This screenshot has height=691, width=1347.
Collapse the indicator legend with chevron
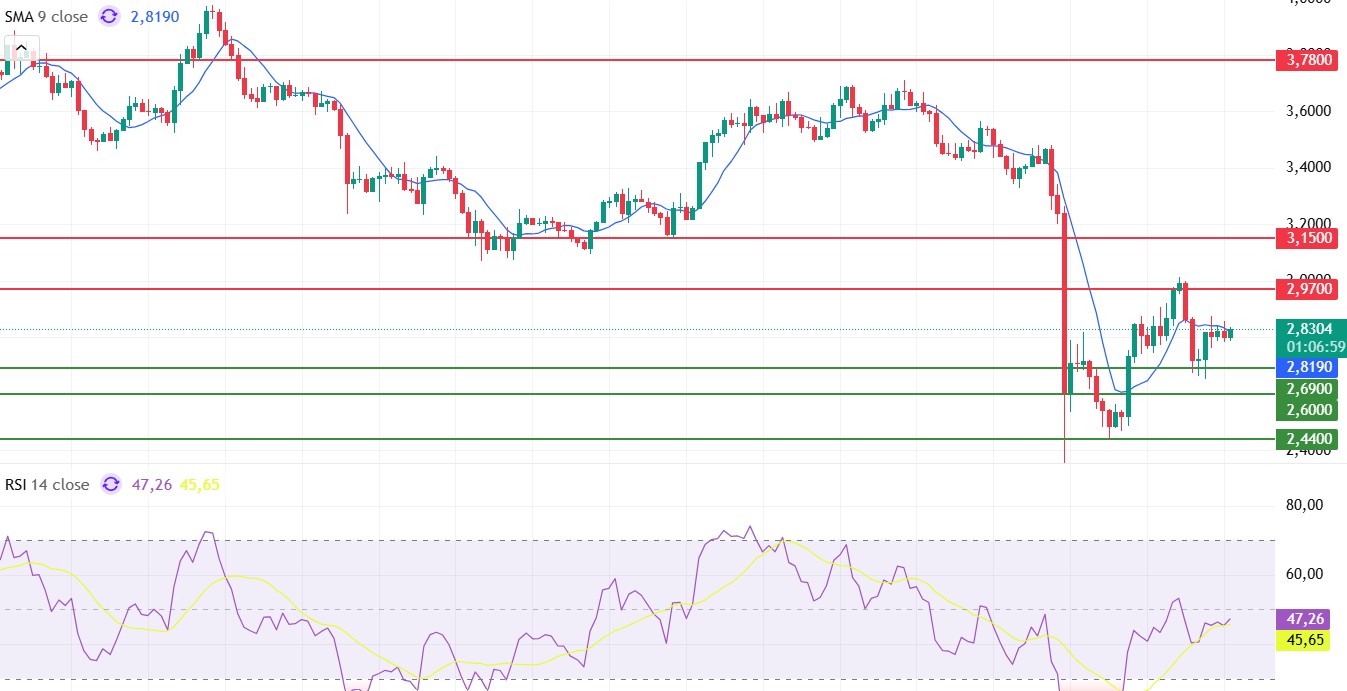(x=21, y=47)
